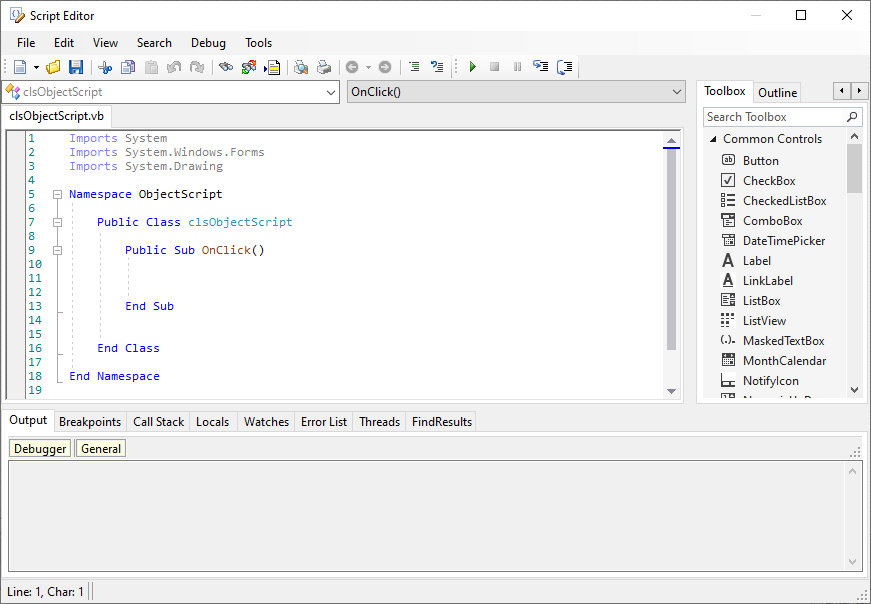Screen dimensions: 871x604
Task: Click the Cut scissors toolbar icon
Action: (105, 67)
